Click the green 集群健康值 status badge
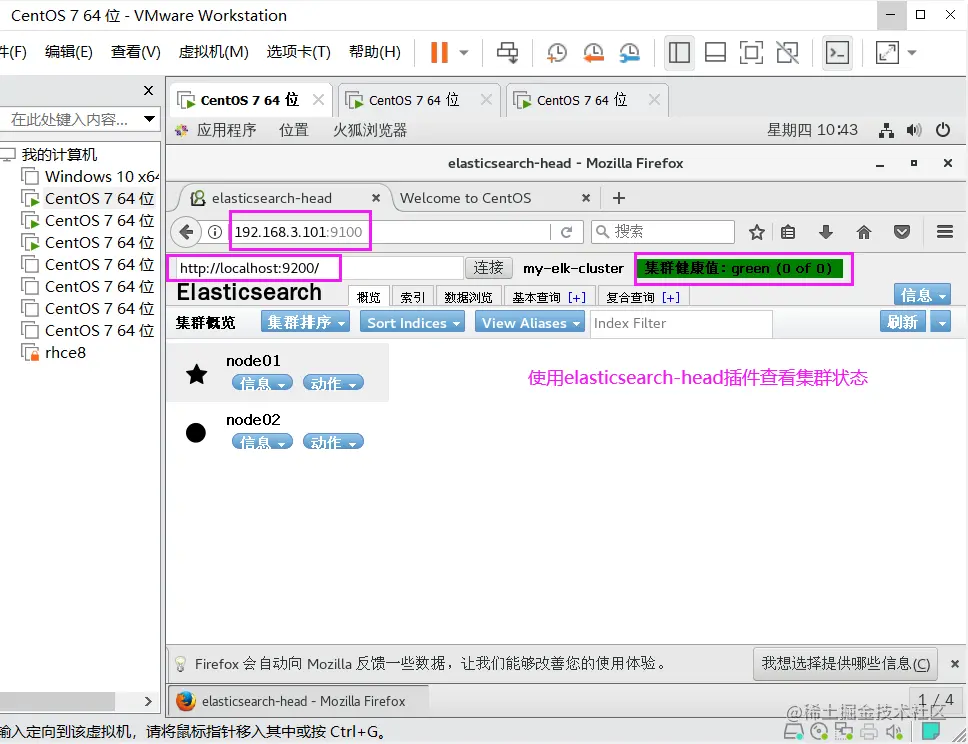Viewport: 968px width, 744px height. coord(739,269)
